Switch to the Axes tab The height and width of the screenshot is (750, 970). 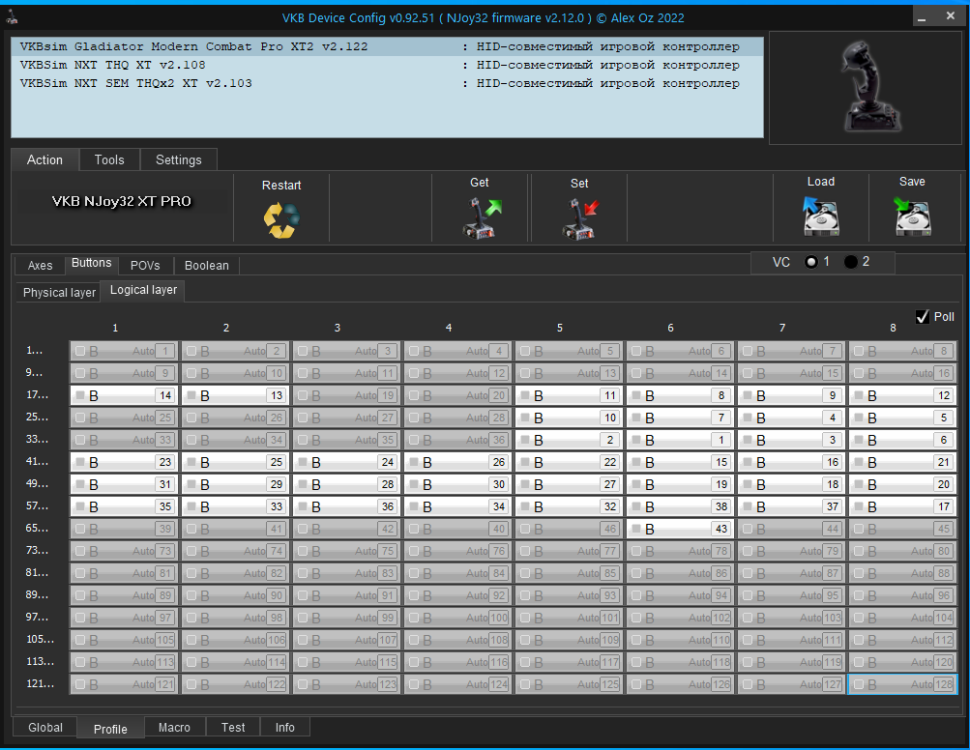(40, 266)
